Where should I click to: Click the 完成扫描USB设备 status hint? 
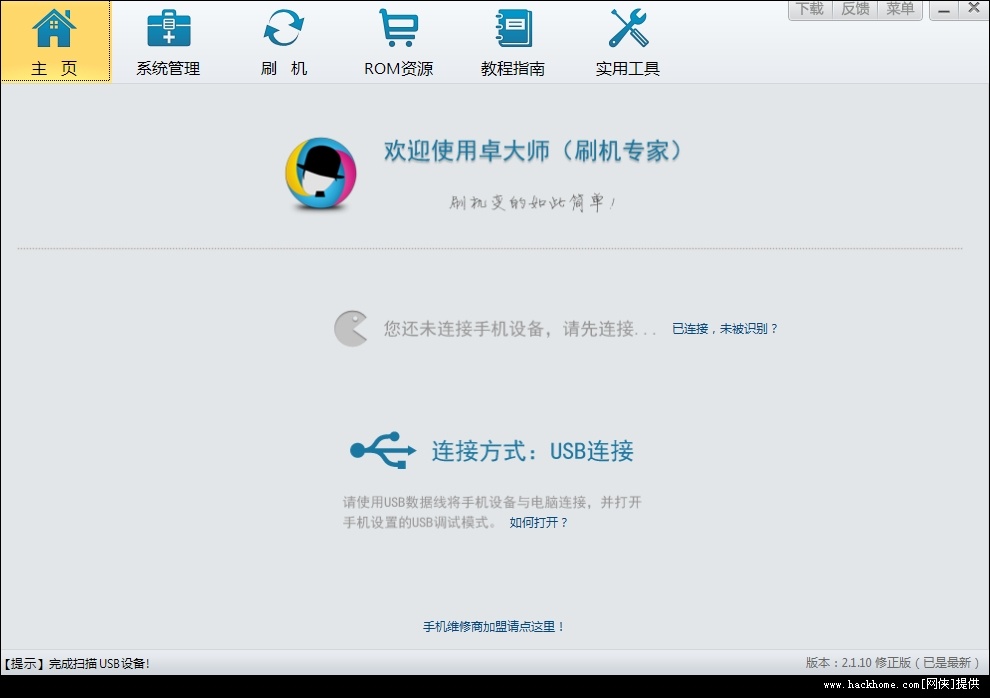pos(76,663)
